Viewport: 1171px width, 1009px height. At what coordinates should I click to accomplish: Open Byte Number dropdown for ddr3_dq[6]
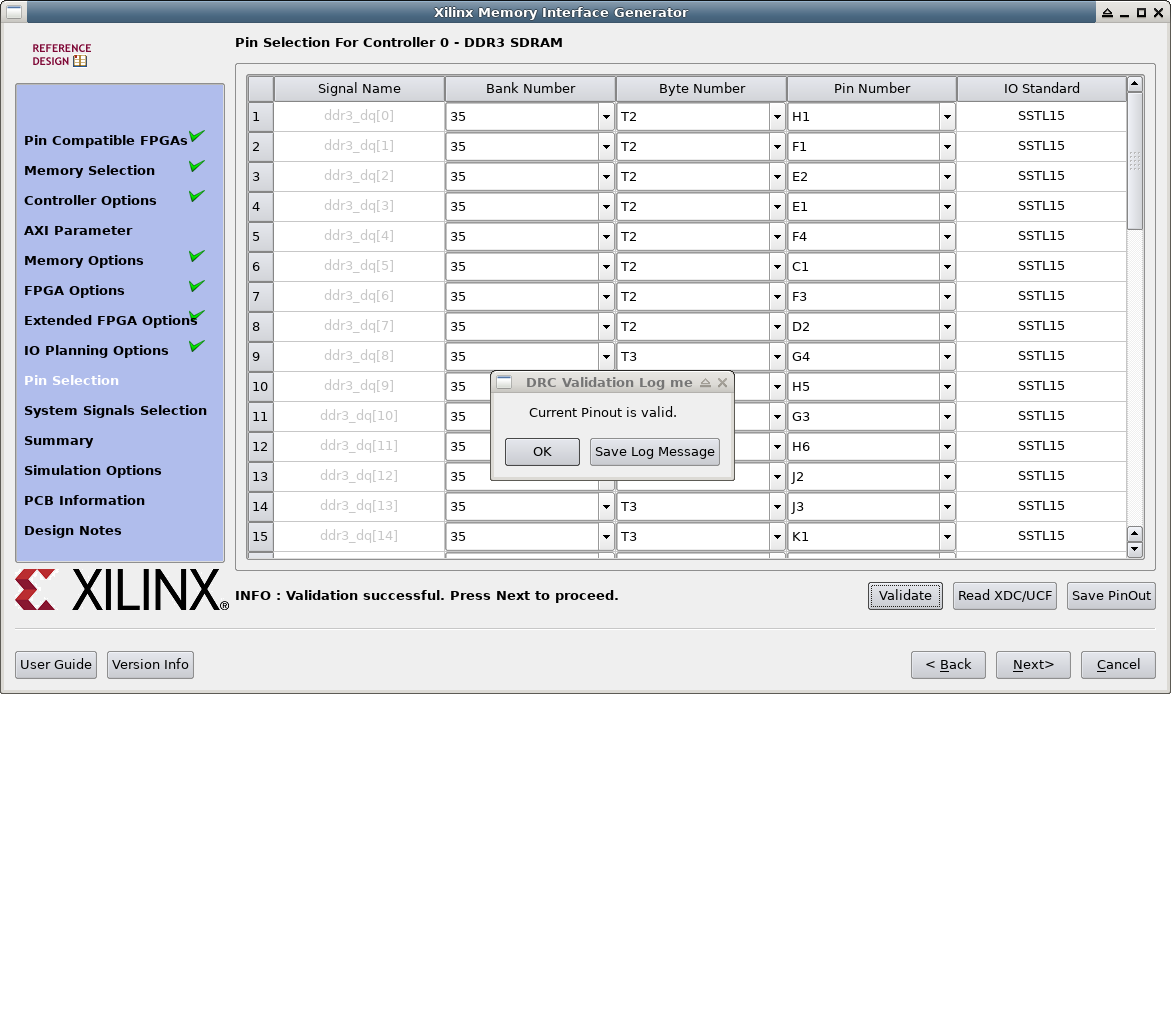tap(777, 297)
